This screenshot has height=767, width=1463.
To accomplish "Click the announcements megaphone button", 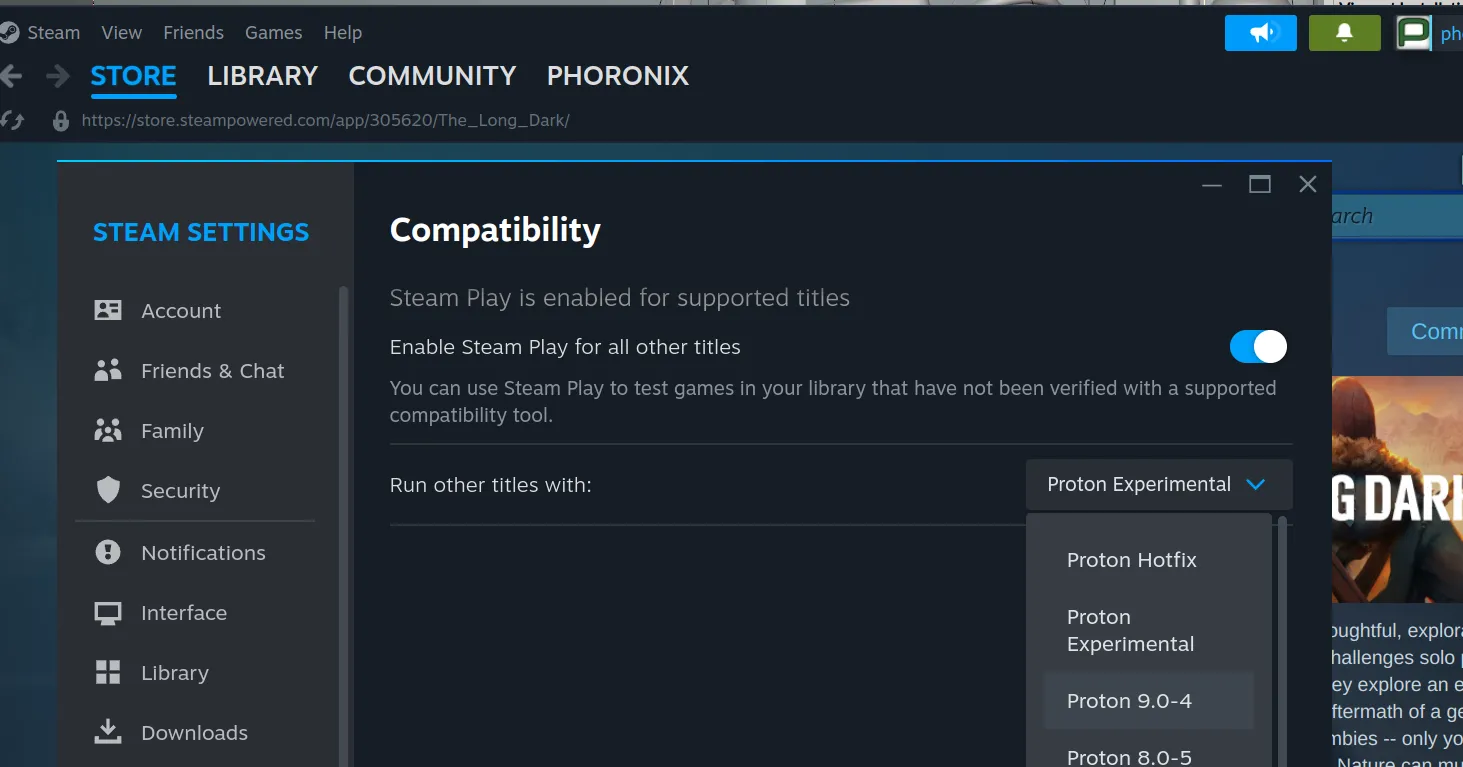I will click(x=1260, y=33).
